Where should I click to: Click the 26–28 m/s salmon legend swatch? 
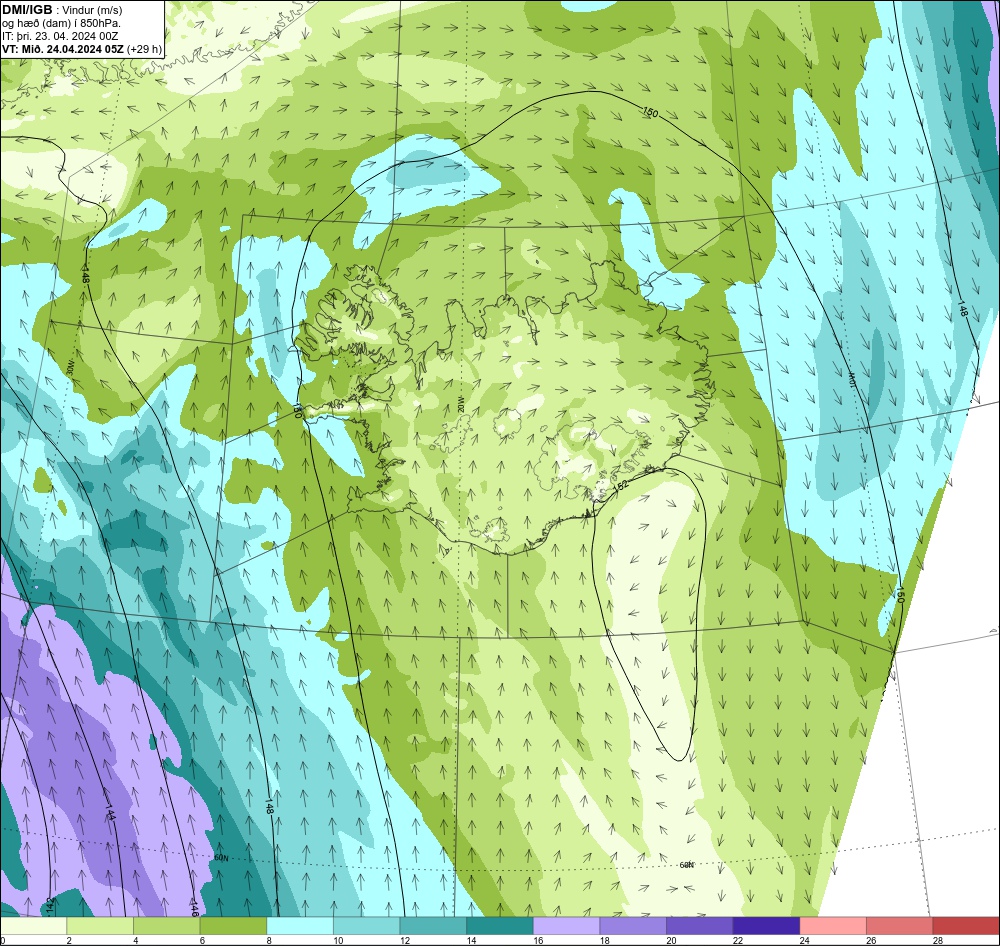click(900, 926)
